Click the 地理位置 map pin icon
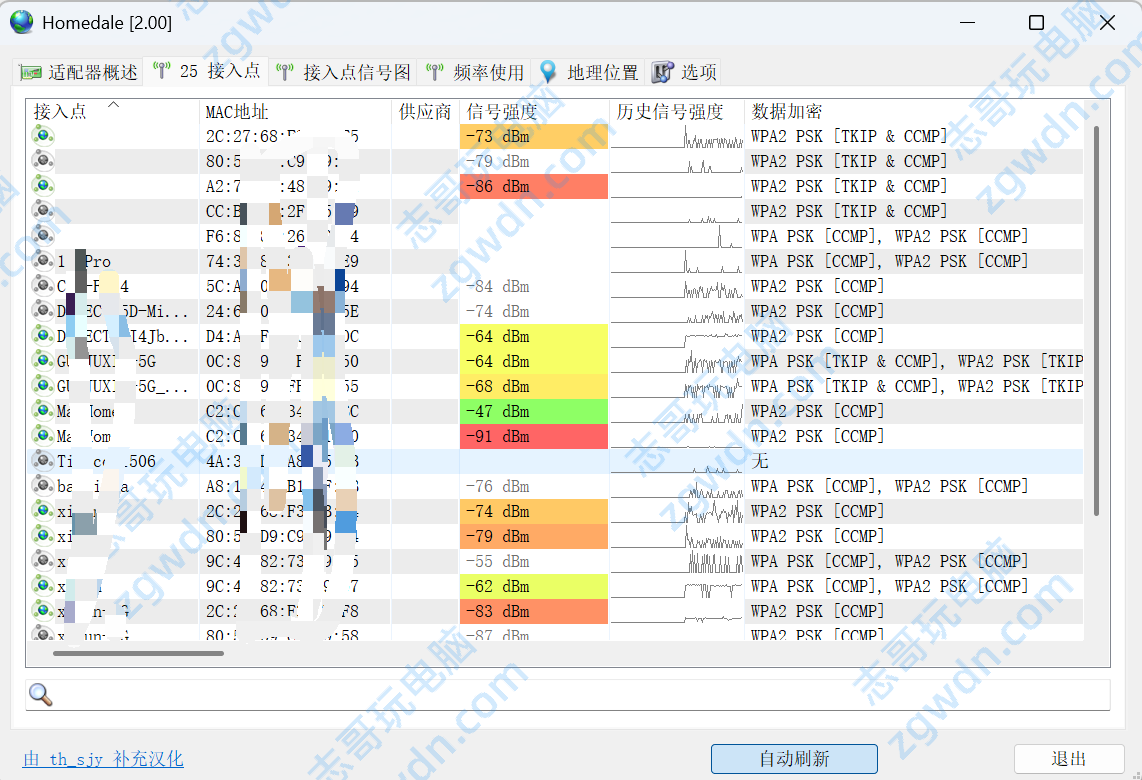 [548, 72]
